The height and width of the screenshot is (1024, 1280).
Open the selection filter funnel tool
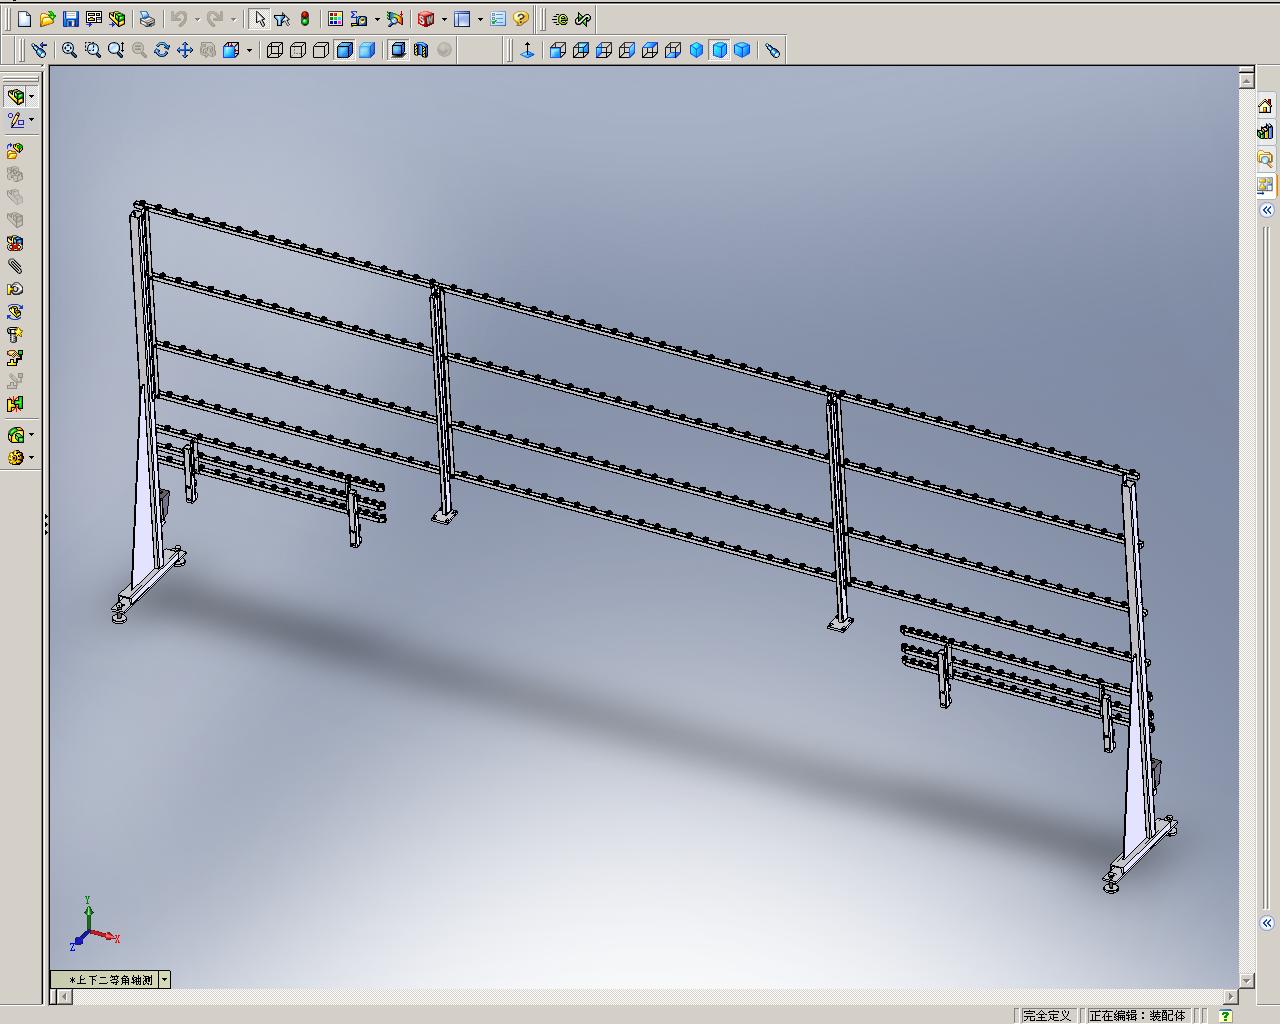click(x=282, y=19)
